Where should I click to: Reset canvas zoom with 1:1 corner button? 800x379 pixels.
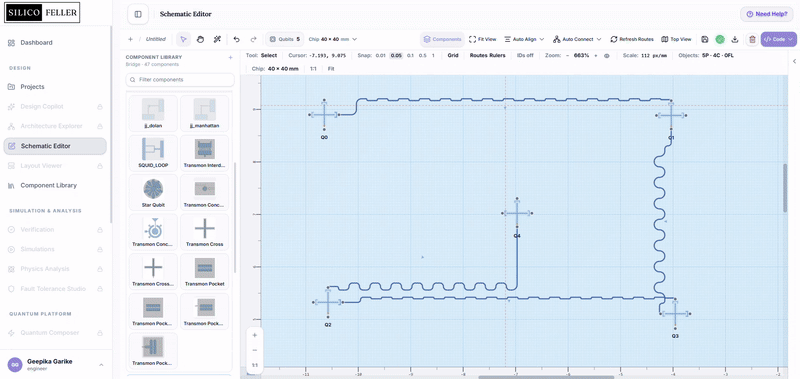click(255, 366)
